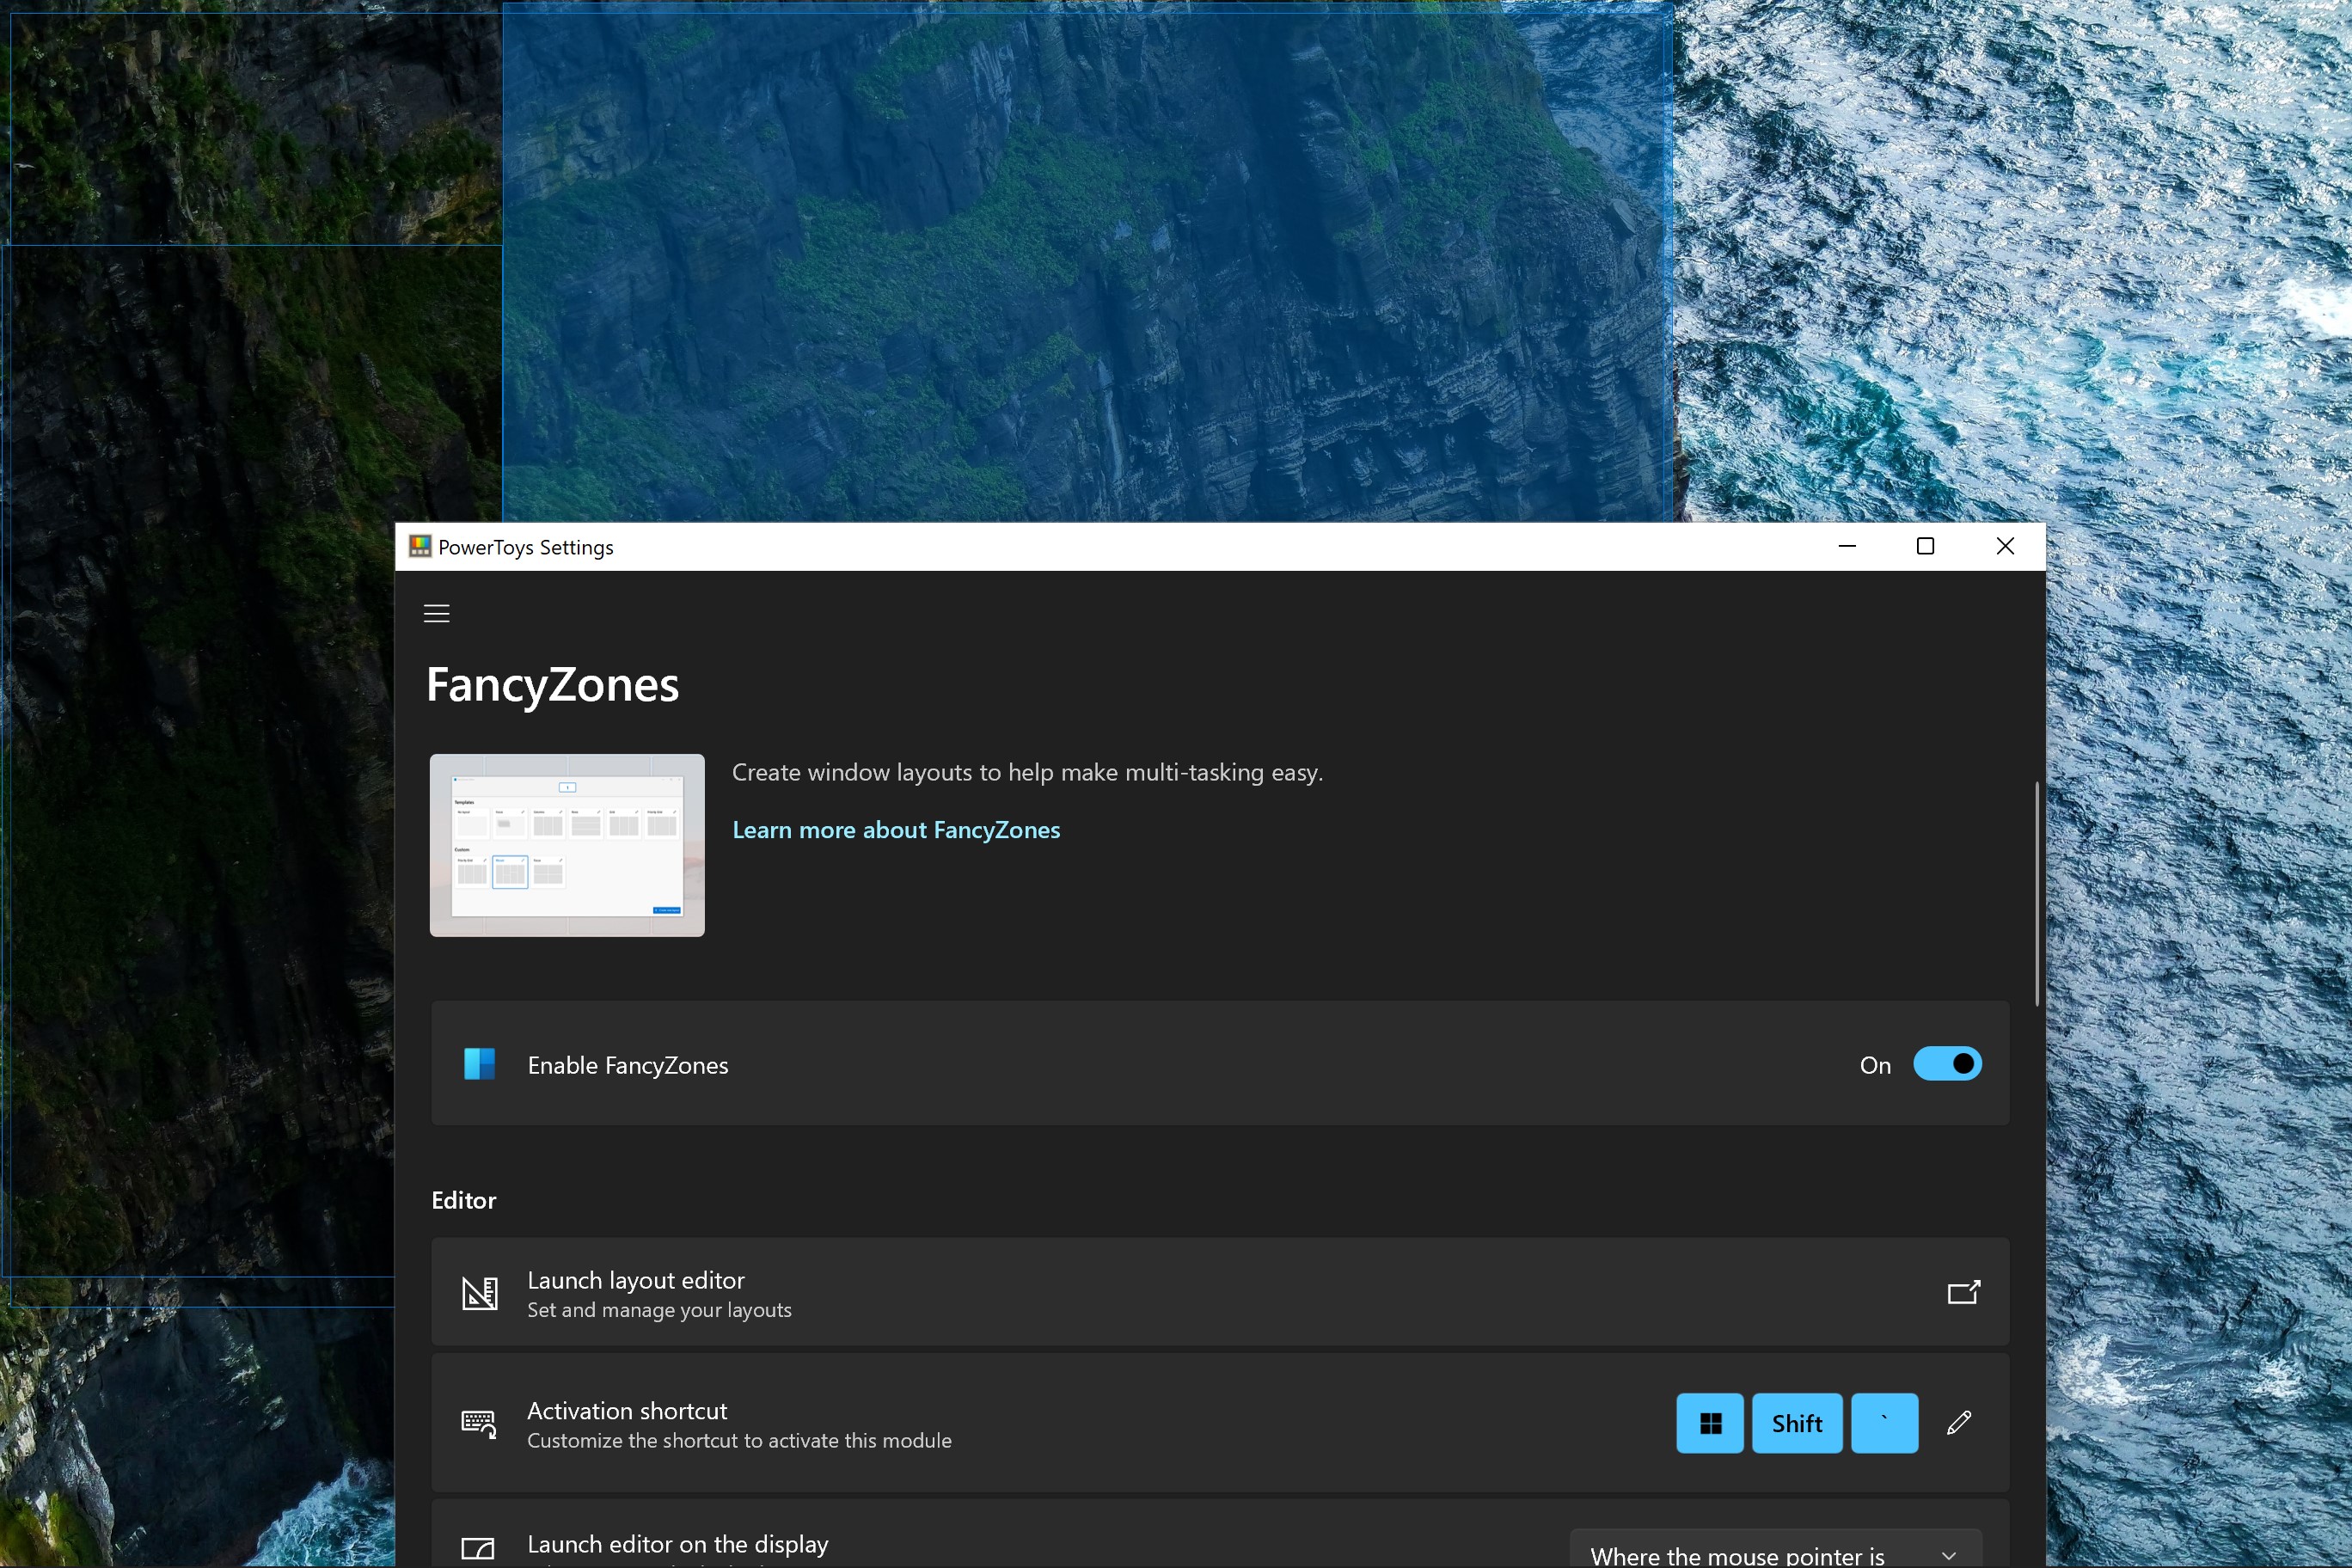Toggle Enable FancyZones off
Viewport: 2352px width, 1568px height.
point(1947,1064)
